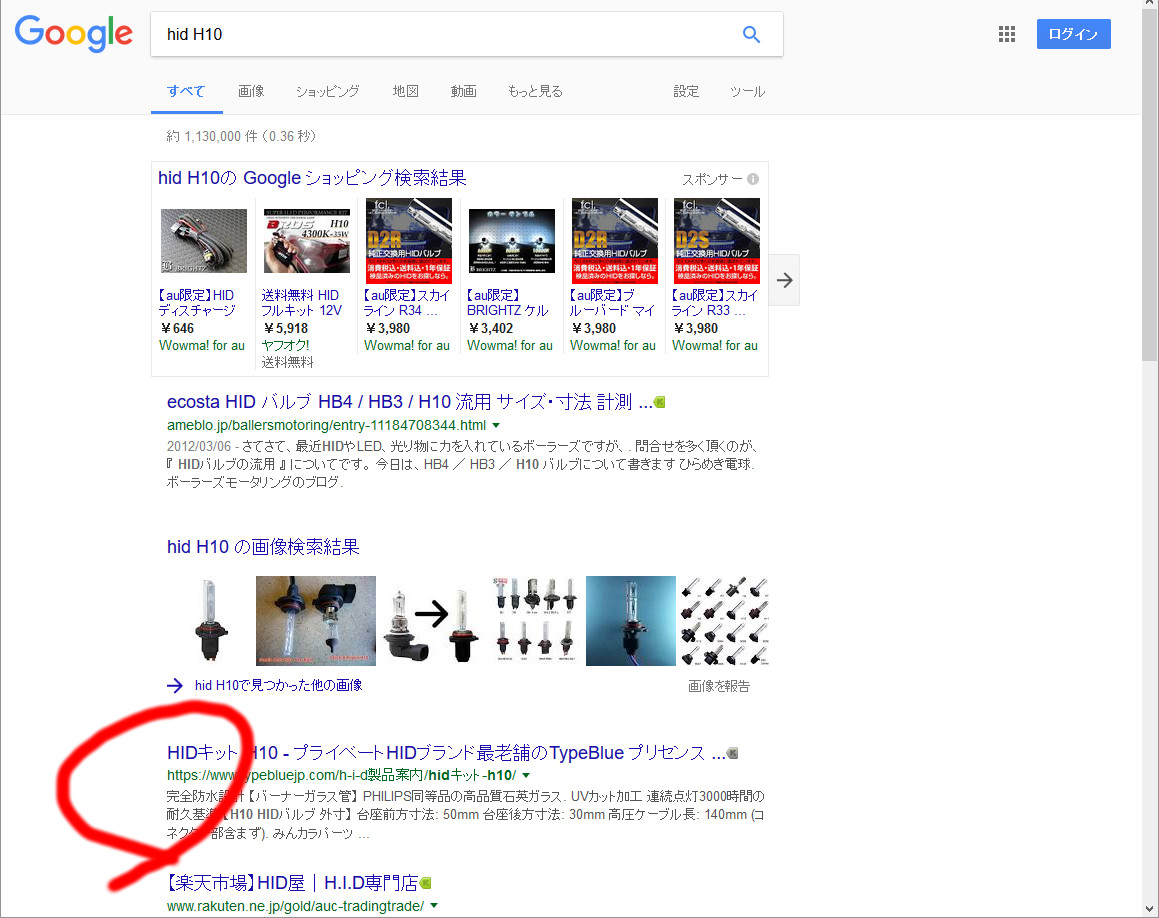Click the ¥5,918 price
1159x918 pixels.
point(285,328)
